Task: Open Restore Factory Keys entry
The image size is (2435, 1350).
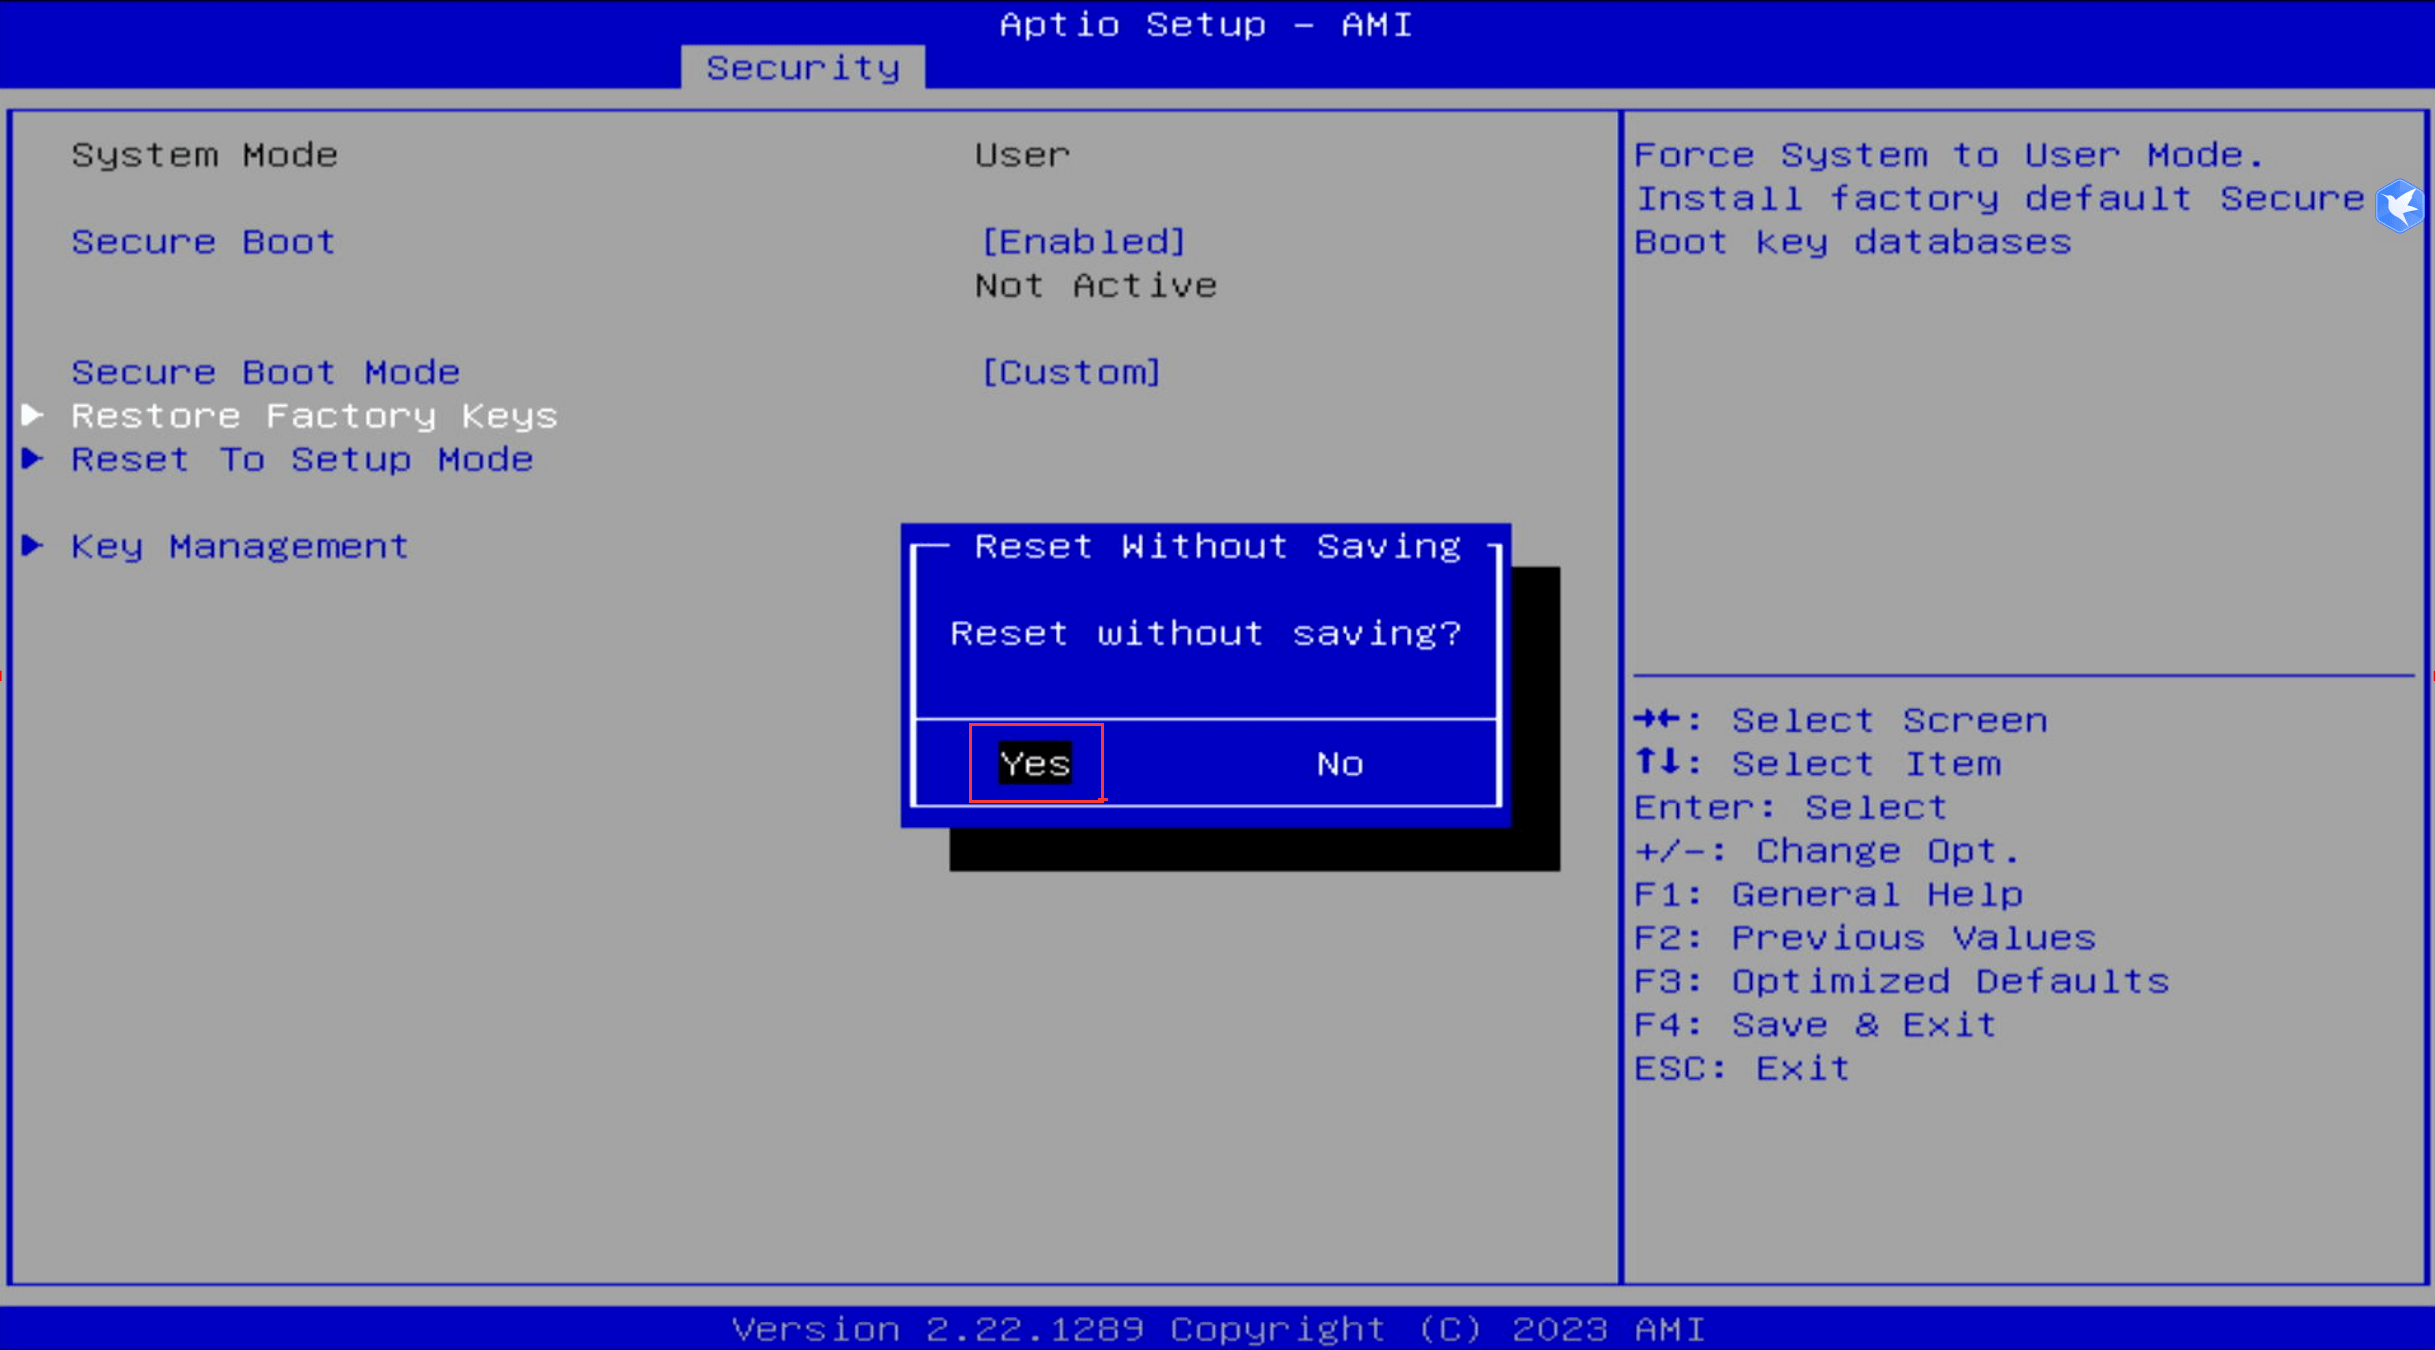Action: (x=314, y=416)
